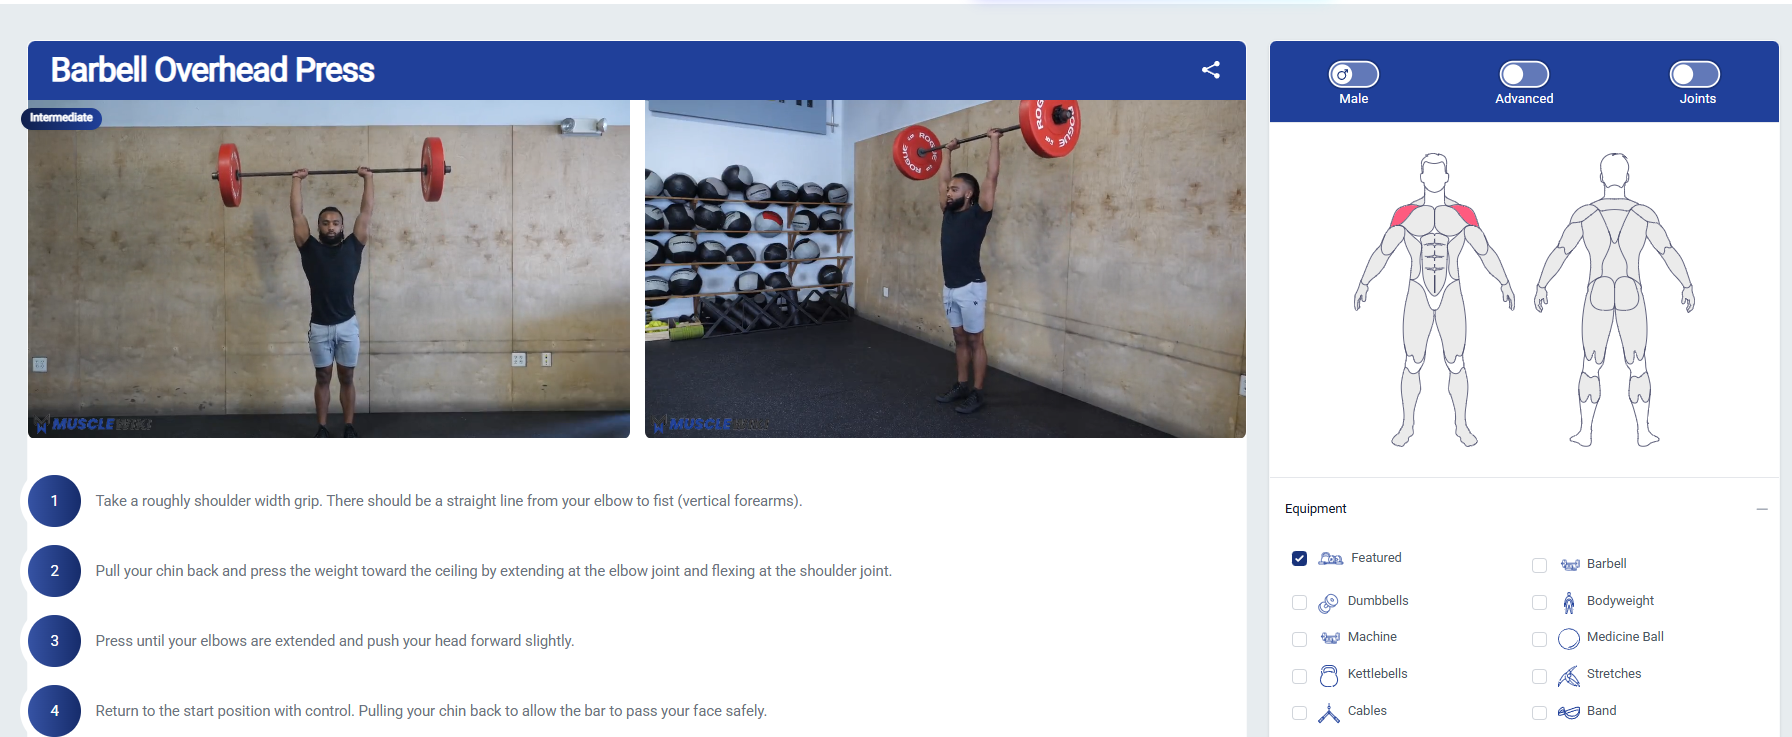Toggle the Male gender switch
This screenshot has width=1792, height=737.
point(1354,74)
